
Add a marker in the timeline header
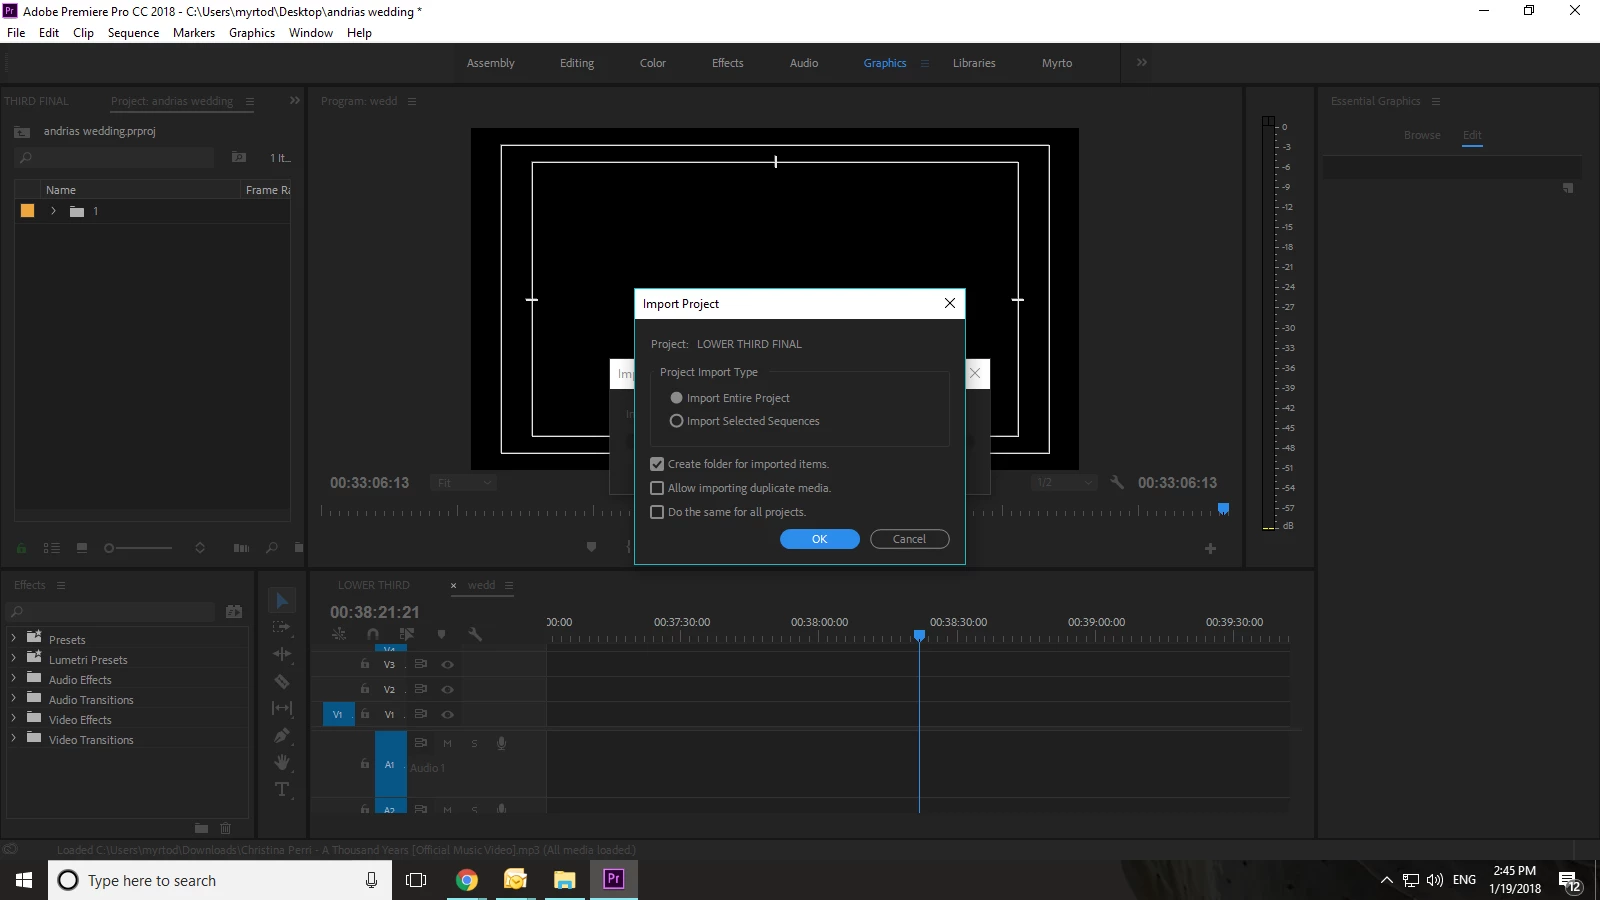pos(441,634)
